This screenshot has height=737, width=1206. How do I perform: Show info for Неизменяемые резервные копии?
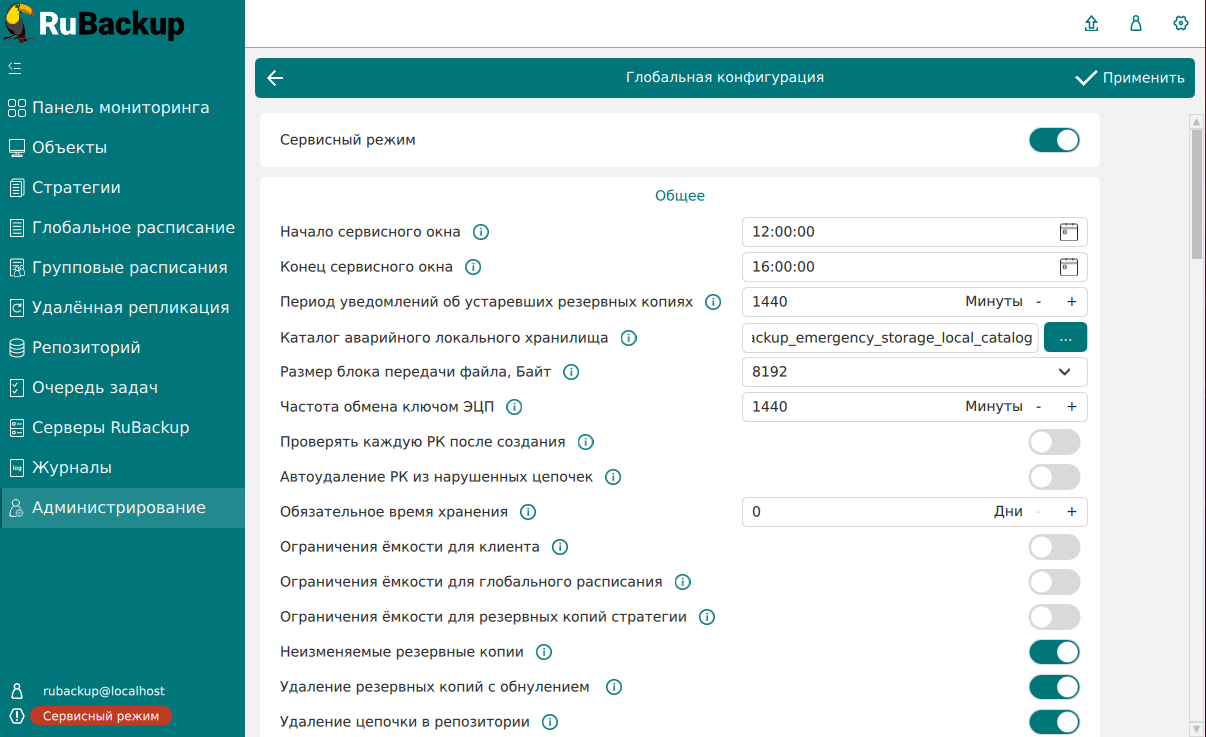click(x=544, y=652)
